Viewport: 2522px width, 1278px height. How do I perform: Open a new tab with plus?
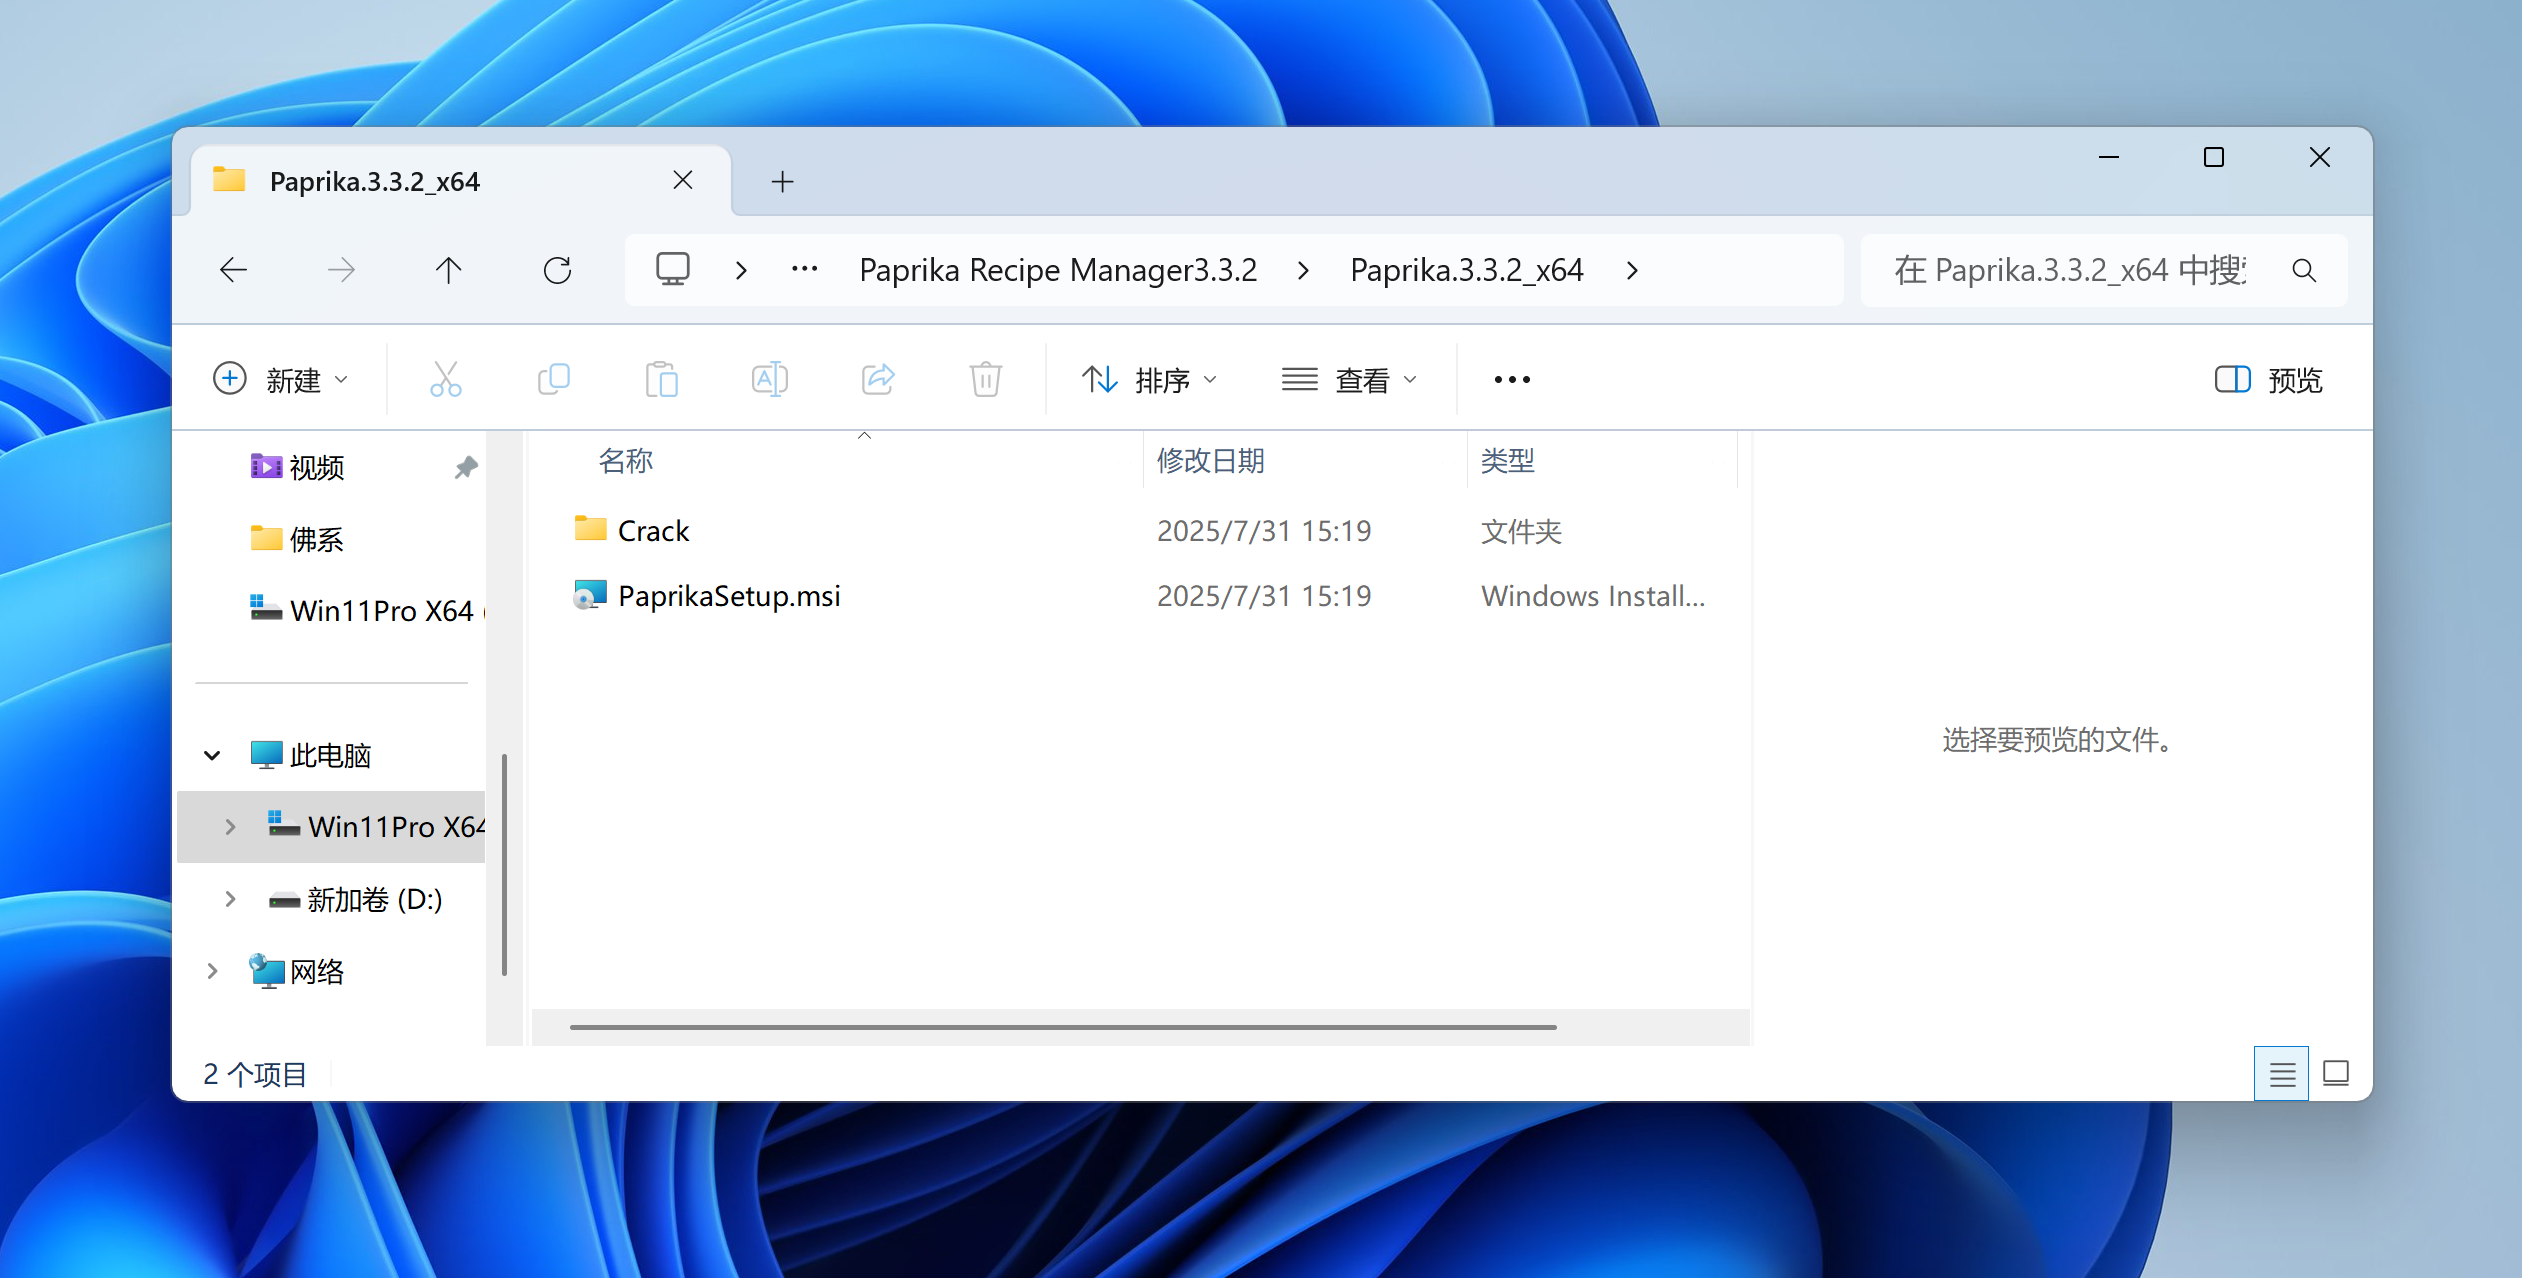[782, 182]
